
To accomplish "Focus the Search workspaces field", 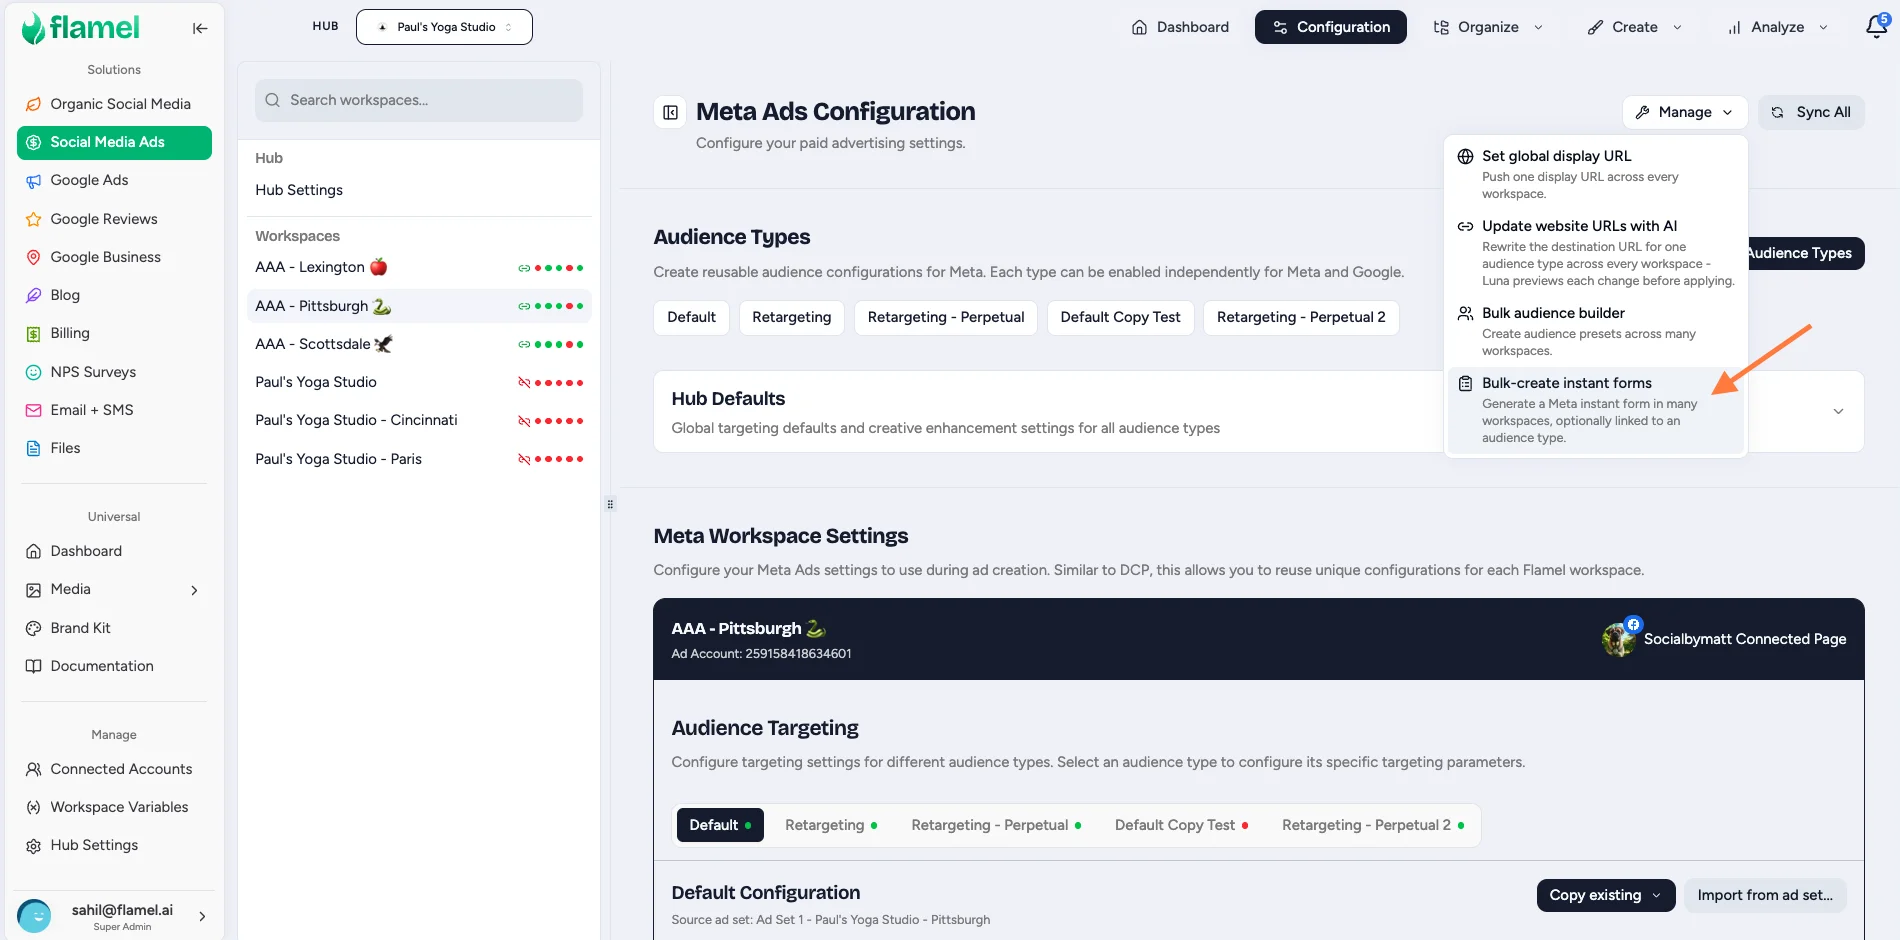I will click(x=419, y=100).
